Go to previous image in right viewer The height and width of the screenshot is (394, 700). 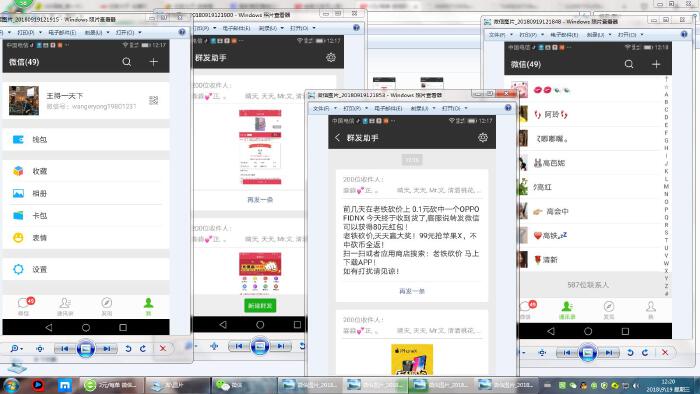[x=567, y=353]
